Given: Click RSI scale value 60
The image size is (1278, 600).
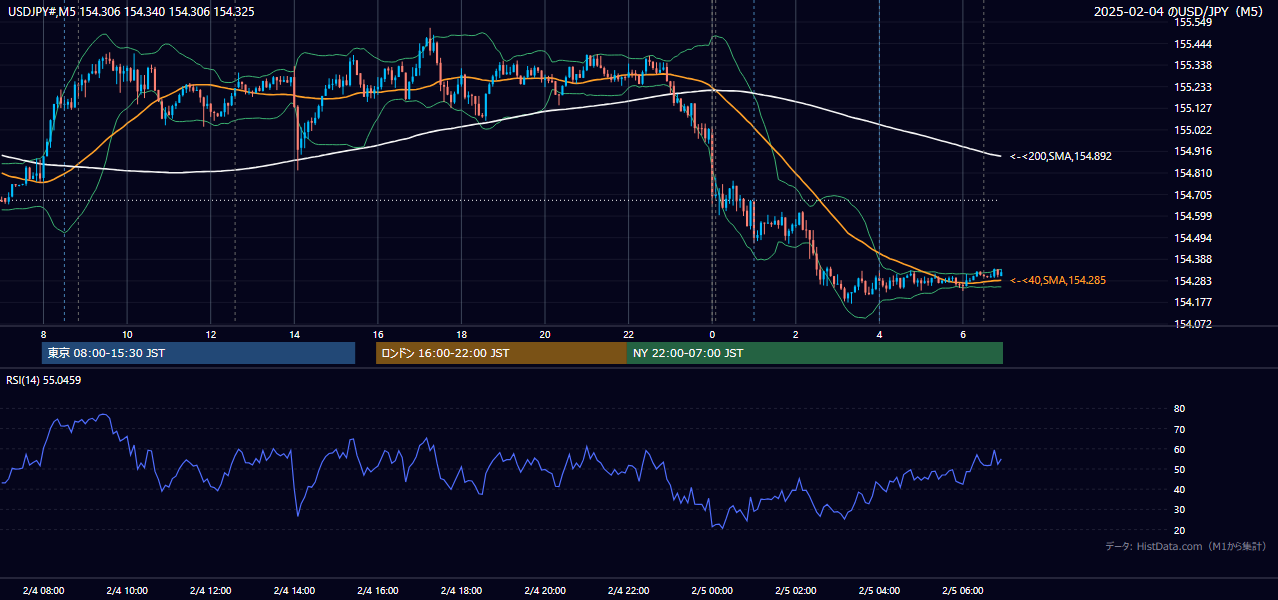Looking at the screenshot, I should [x=1180, y=449].
